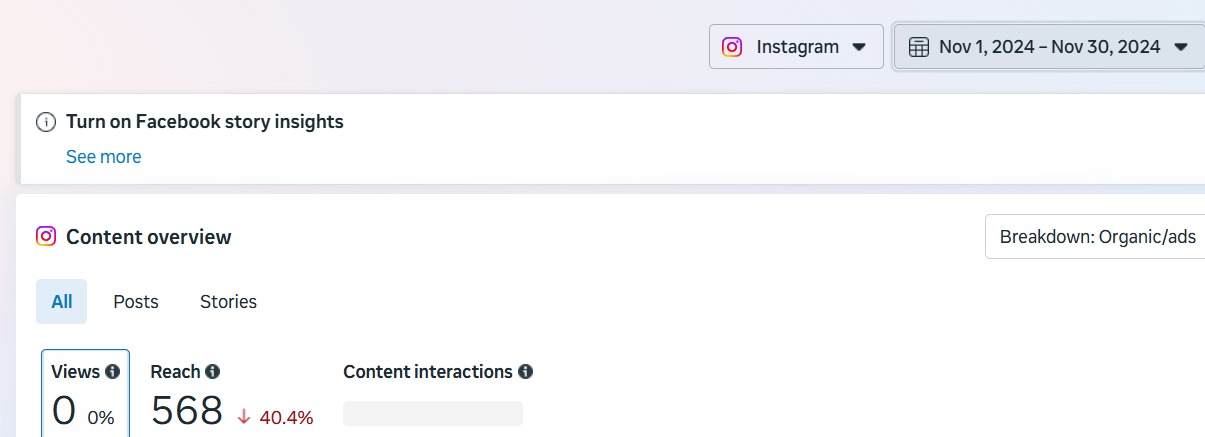Click the Turn on Facebook story insights heading

tap(204, 122)
